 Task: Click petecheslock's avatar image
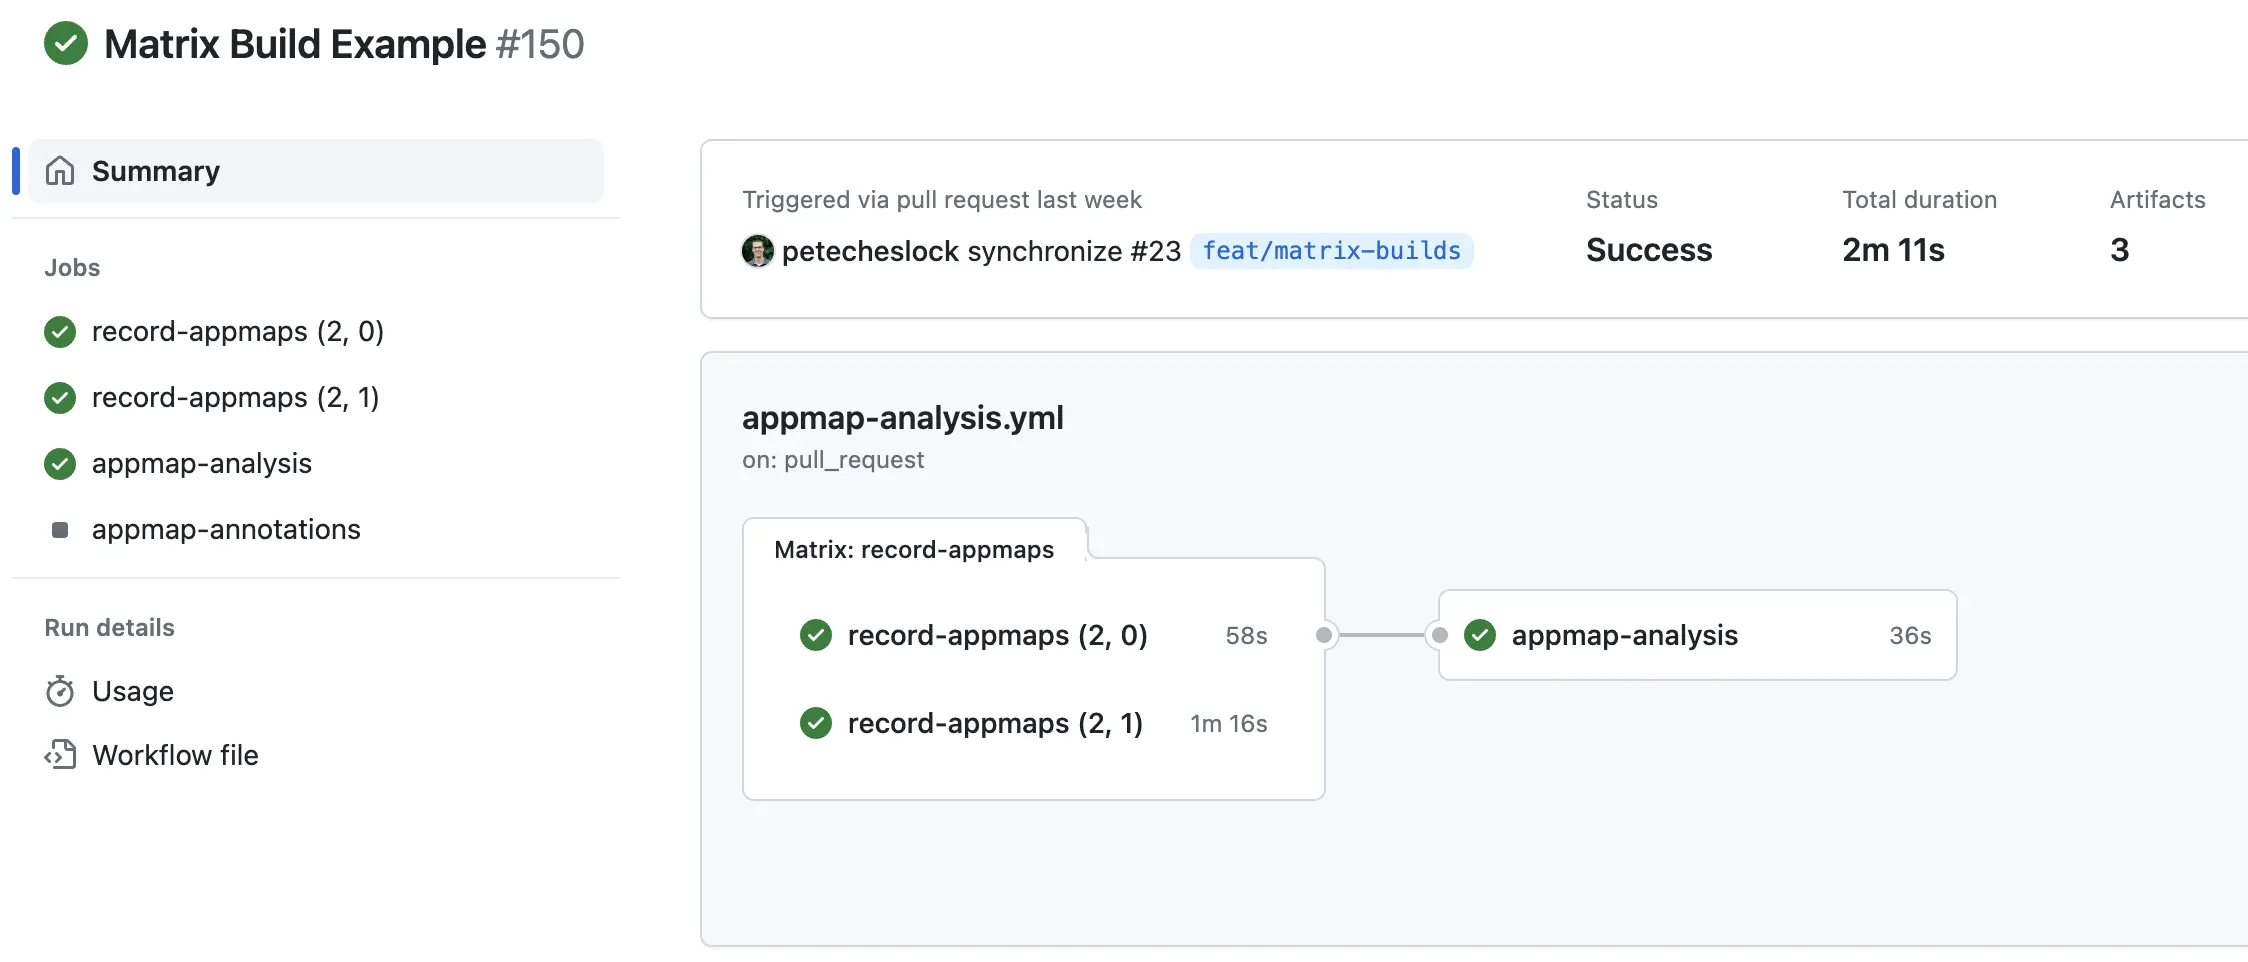click(757, 251)
